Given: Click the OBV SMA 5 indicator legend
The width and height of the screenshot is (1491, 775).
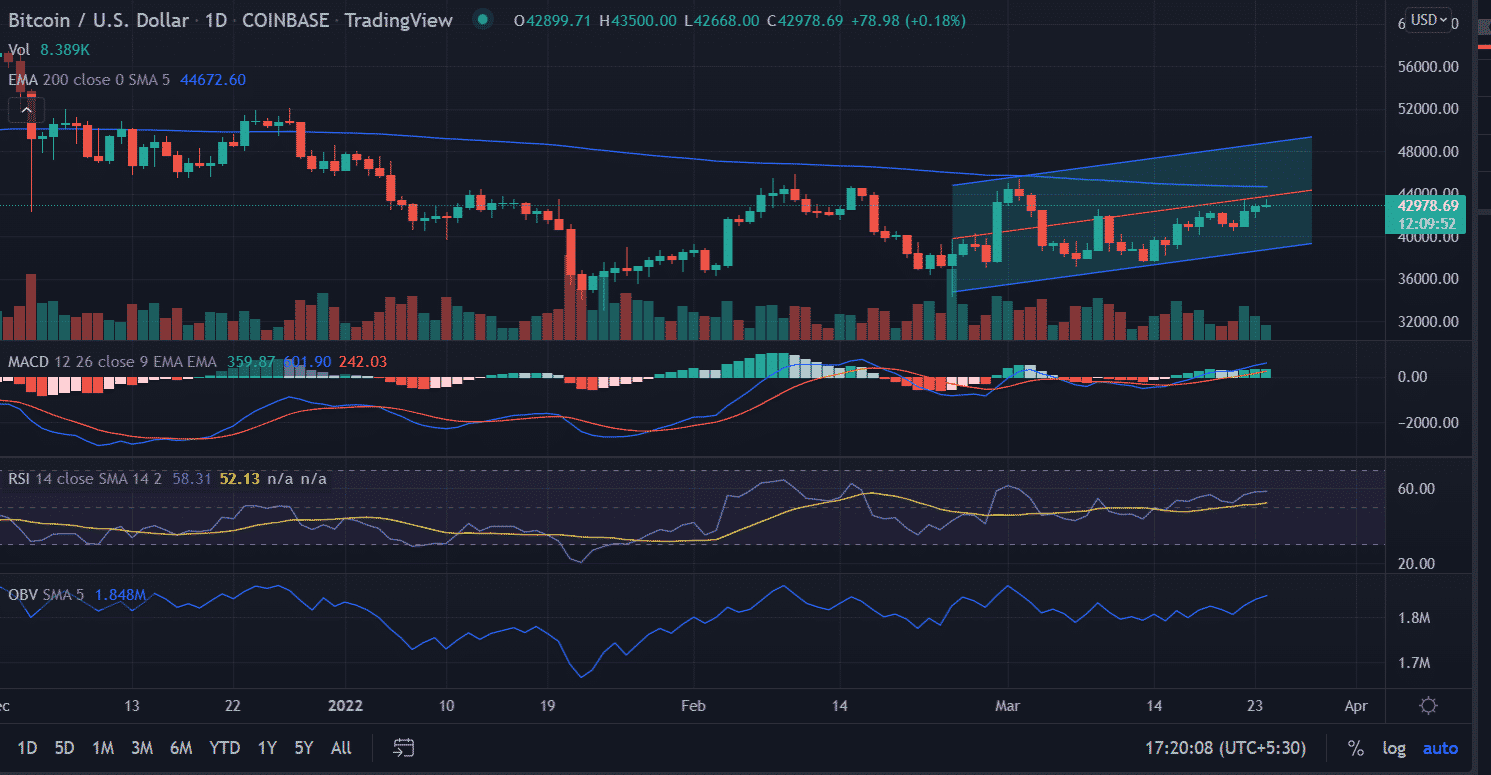Looking at the screenshot, I should click(x=48, y=595).
